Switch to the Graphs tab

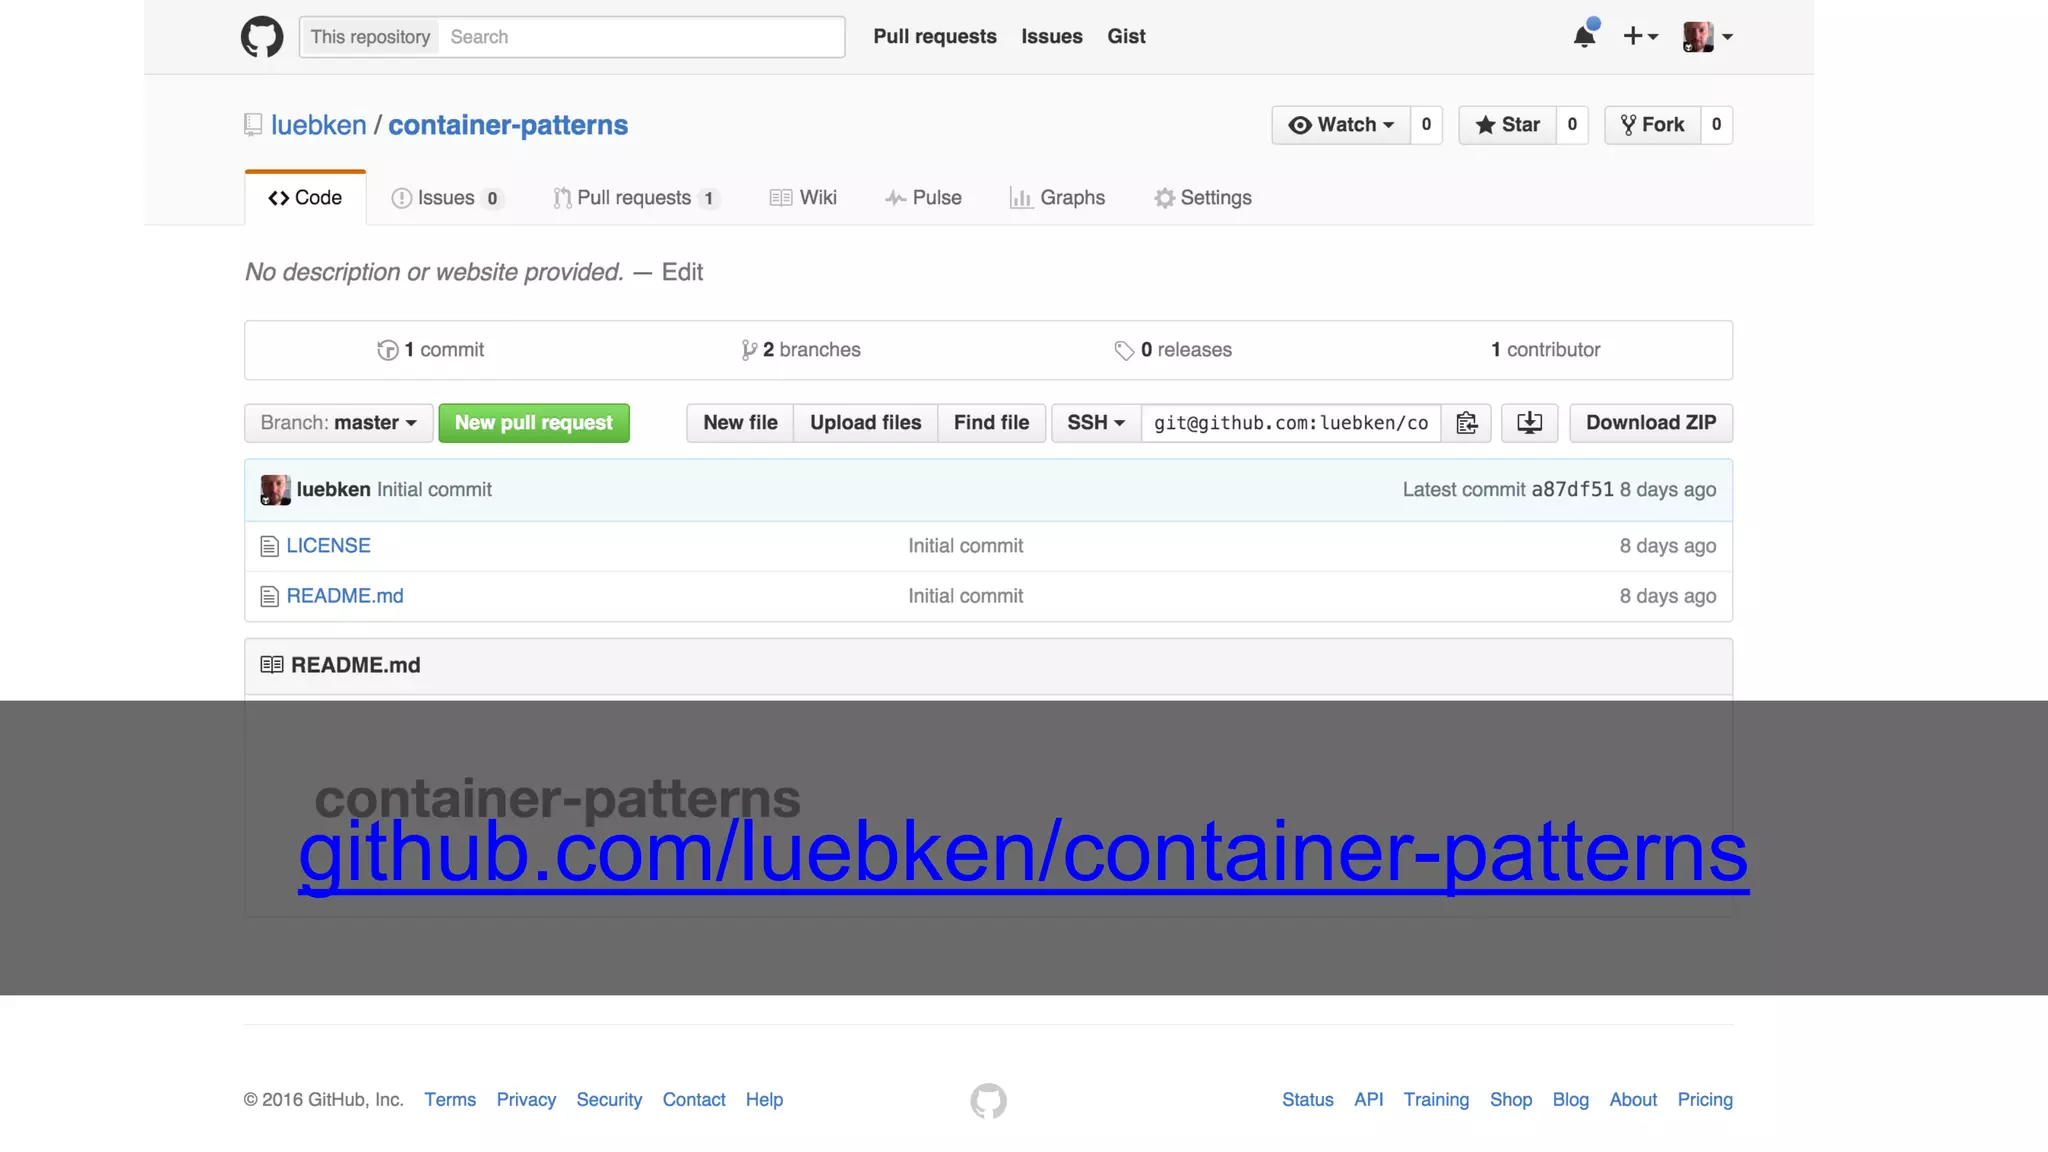coord(1057,198)
